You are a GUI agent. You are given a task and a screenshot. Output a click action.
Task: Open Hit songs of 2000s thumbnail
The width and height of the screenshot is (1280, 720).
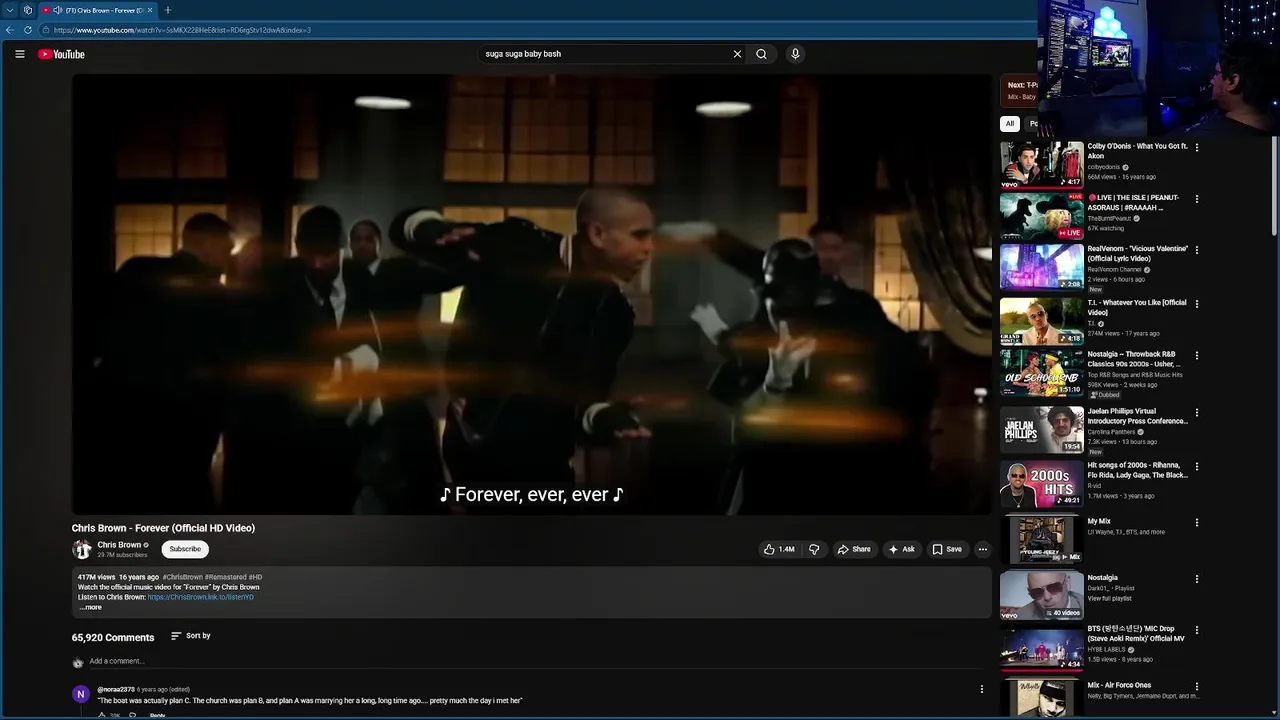(1041, 483)
